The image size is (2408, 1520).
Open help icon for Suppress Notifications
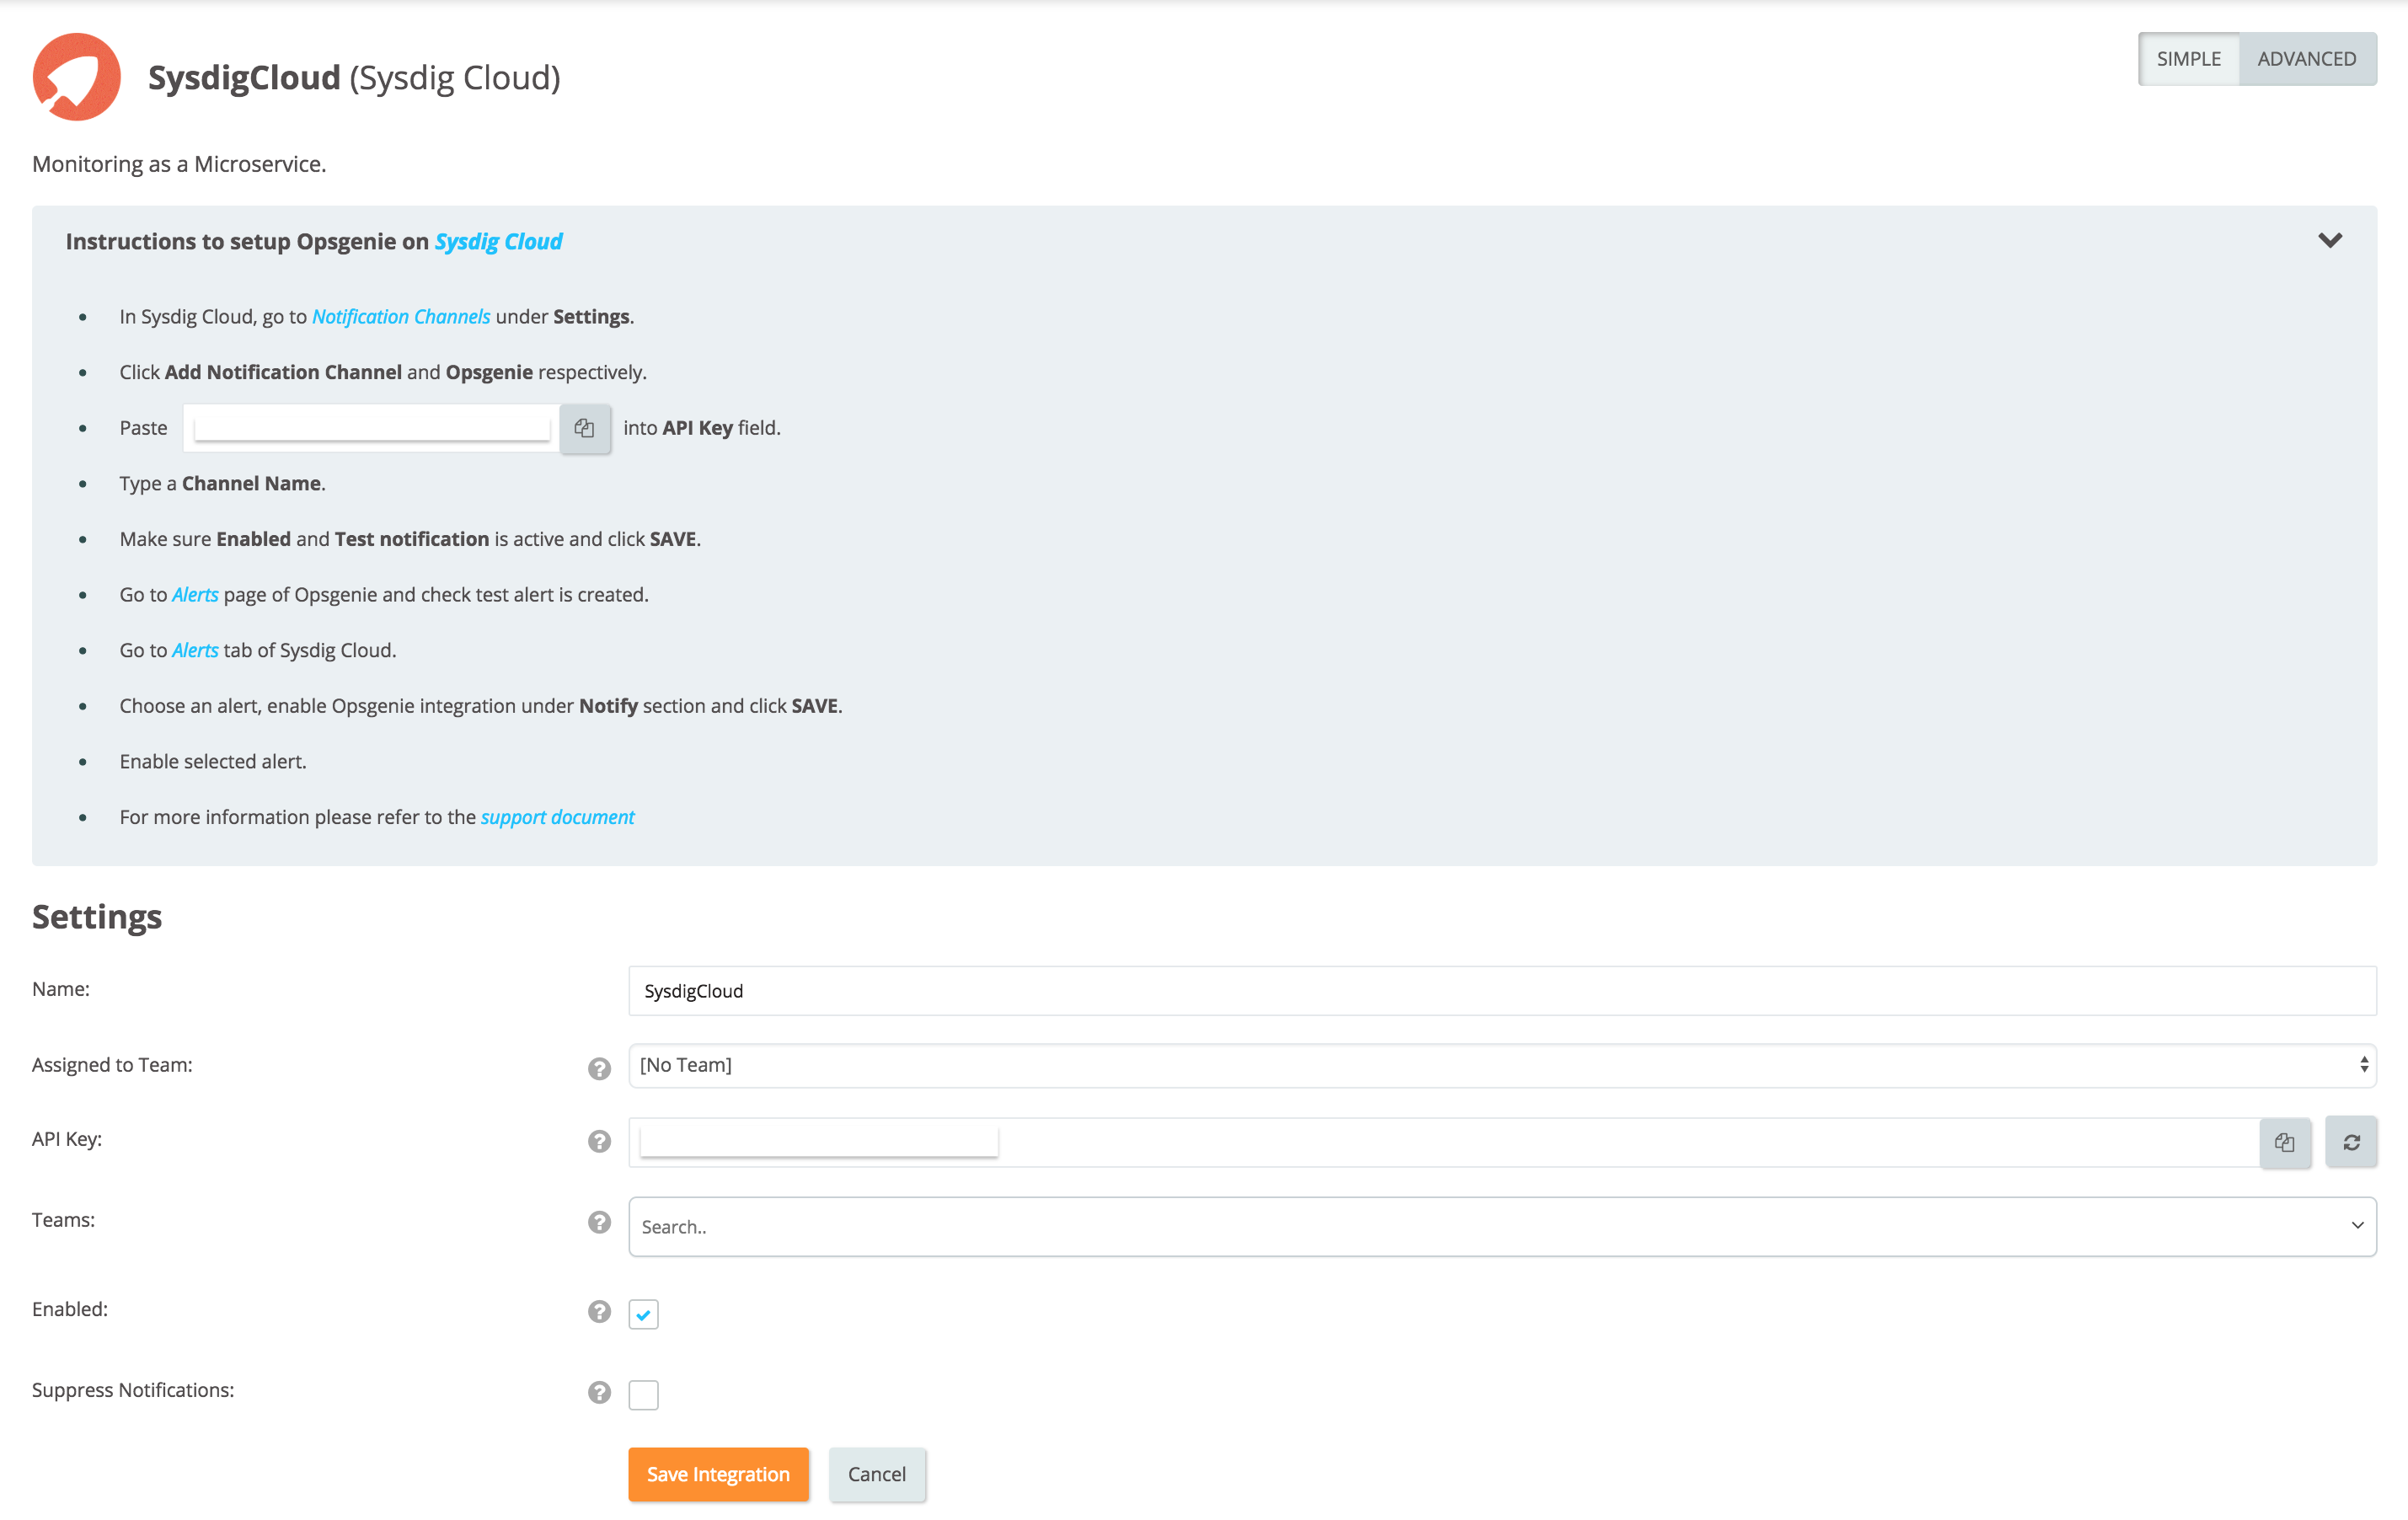[599, 1392]
